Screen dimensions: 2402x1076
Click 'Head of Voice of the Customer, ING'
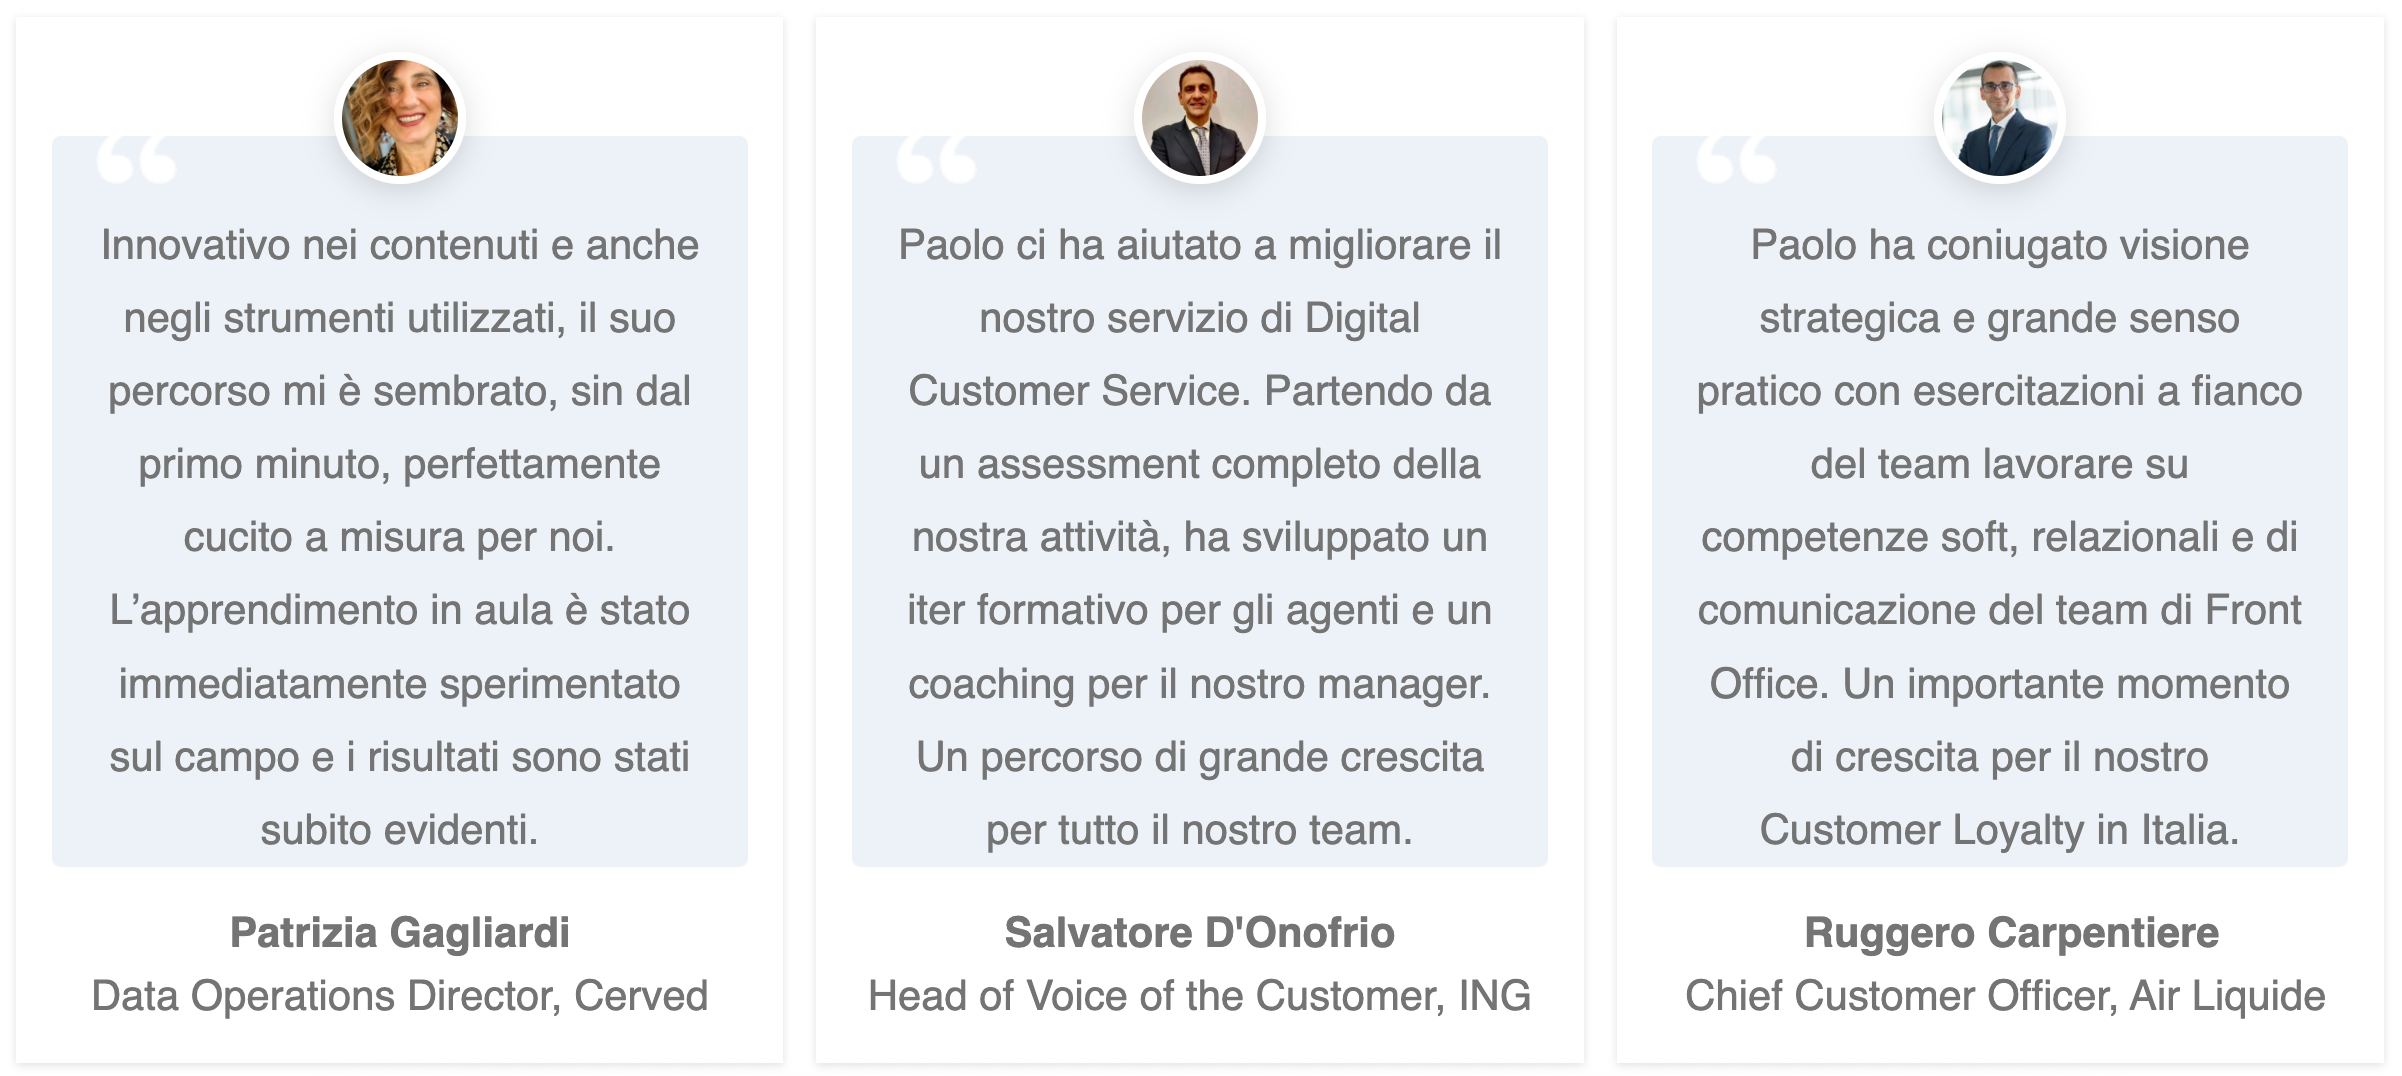point(1199,996)
